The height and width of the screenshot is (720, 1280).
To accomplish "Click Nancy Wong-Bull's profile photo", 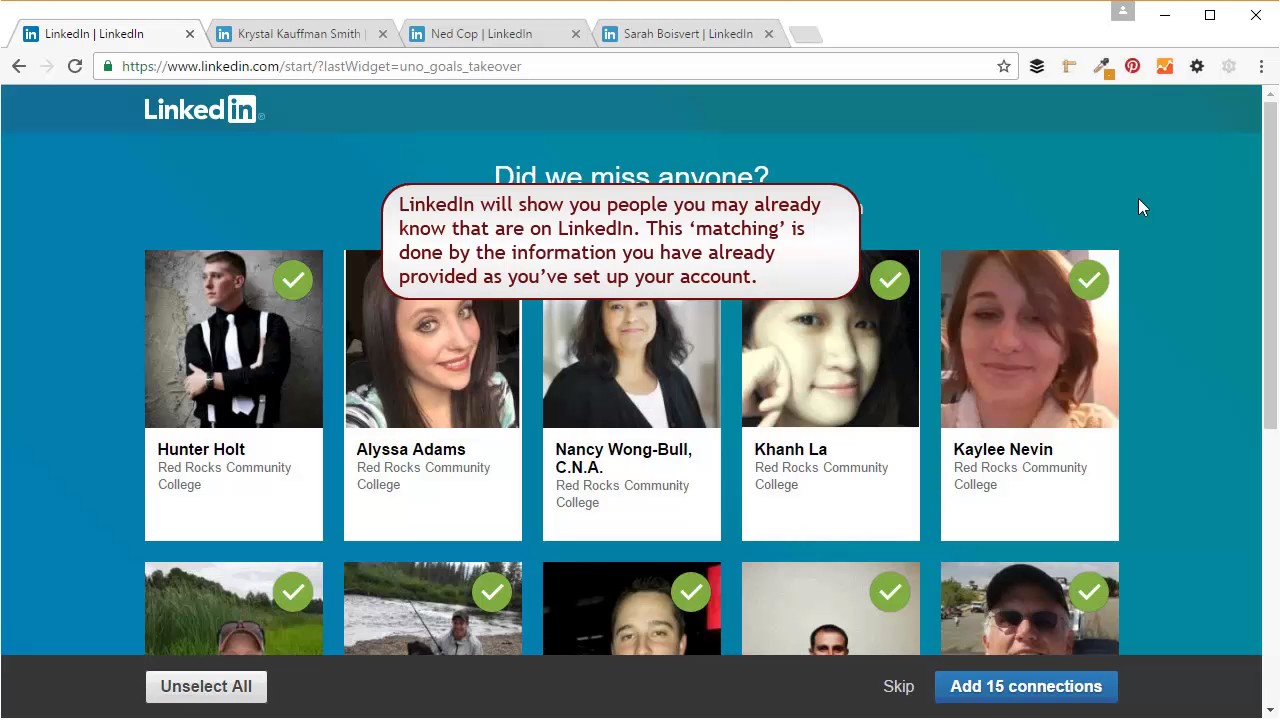I will pos(632,339).
